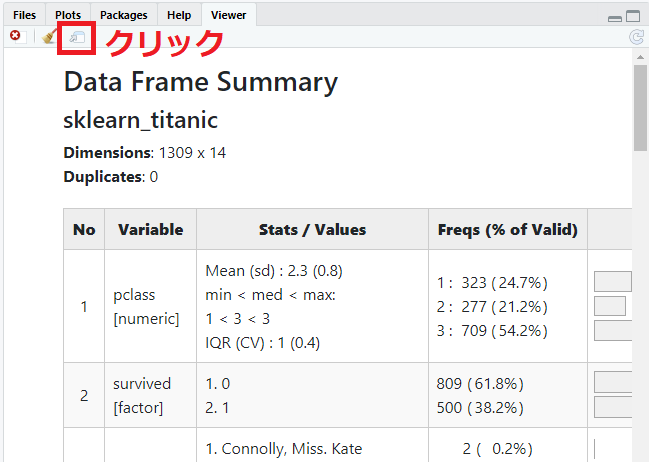Switch to the Files tab
This screenshot has height=462, width=649.
point(24,15)
